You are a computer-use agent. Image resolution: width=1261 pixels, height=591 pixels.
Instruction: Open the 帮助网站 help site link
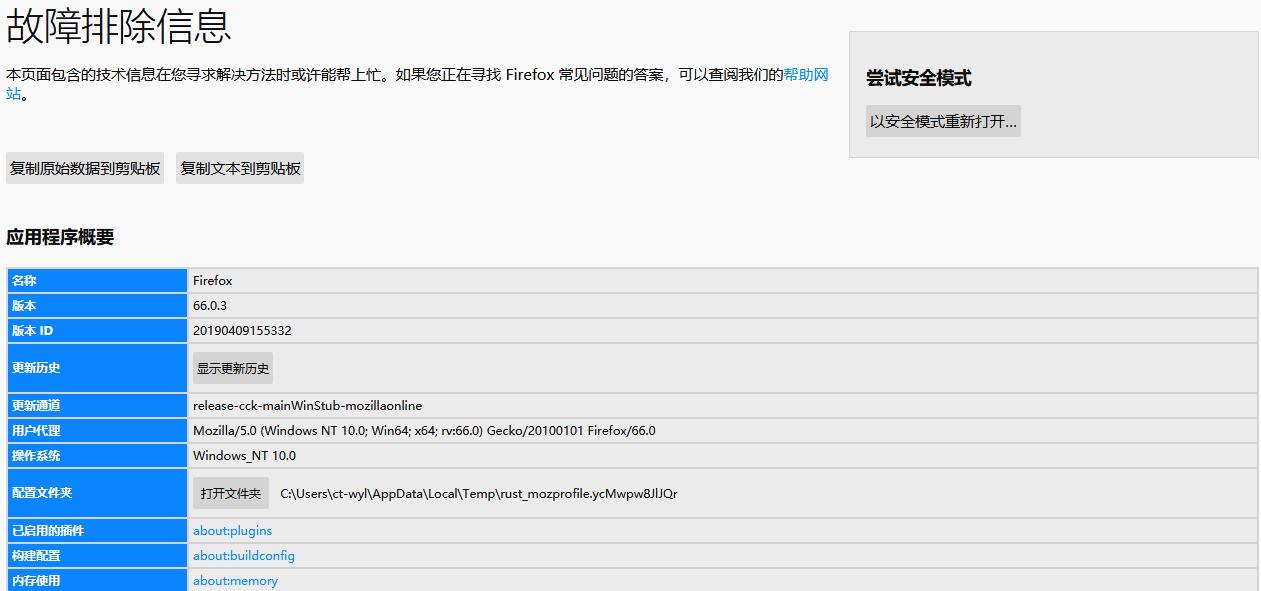point(806,75)
